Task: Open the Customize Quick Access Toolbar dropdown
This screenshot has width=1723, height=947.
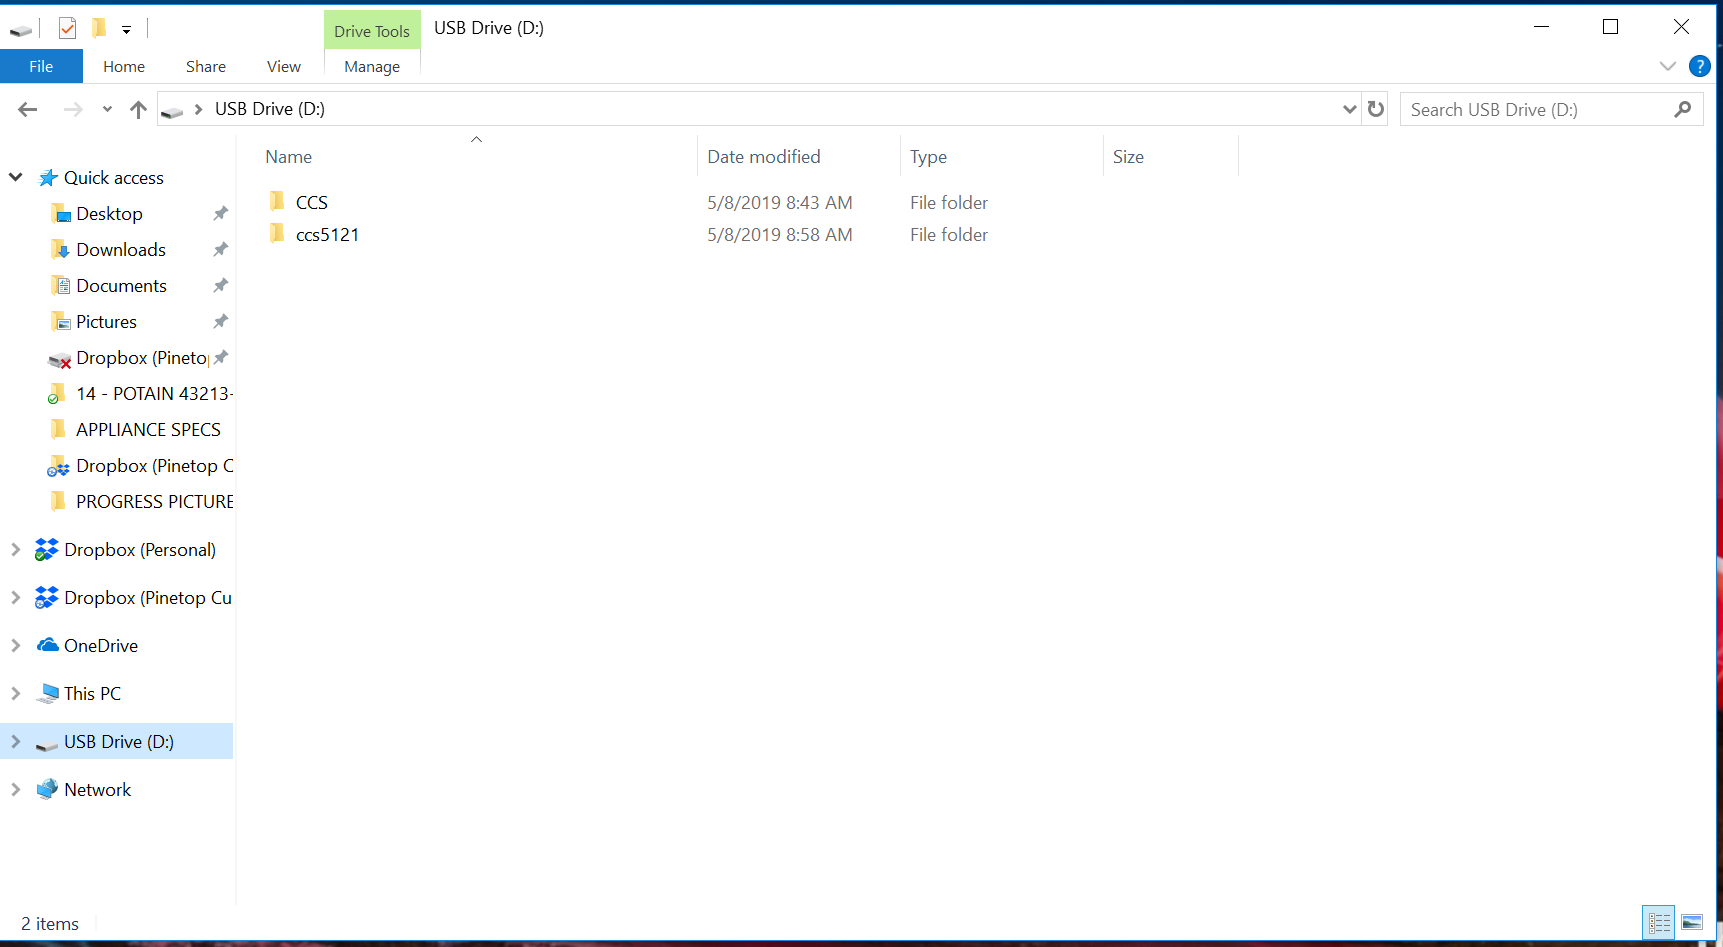Action: tap(126, 30)
